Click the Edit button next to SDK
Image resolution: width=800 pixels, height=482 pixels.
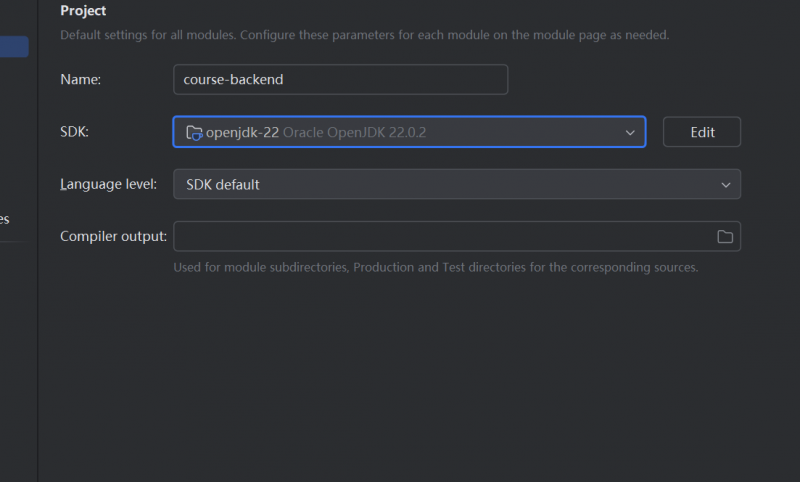(x=702, y=132)
